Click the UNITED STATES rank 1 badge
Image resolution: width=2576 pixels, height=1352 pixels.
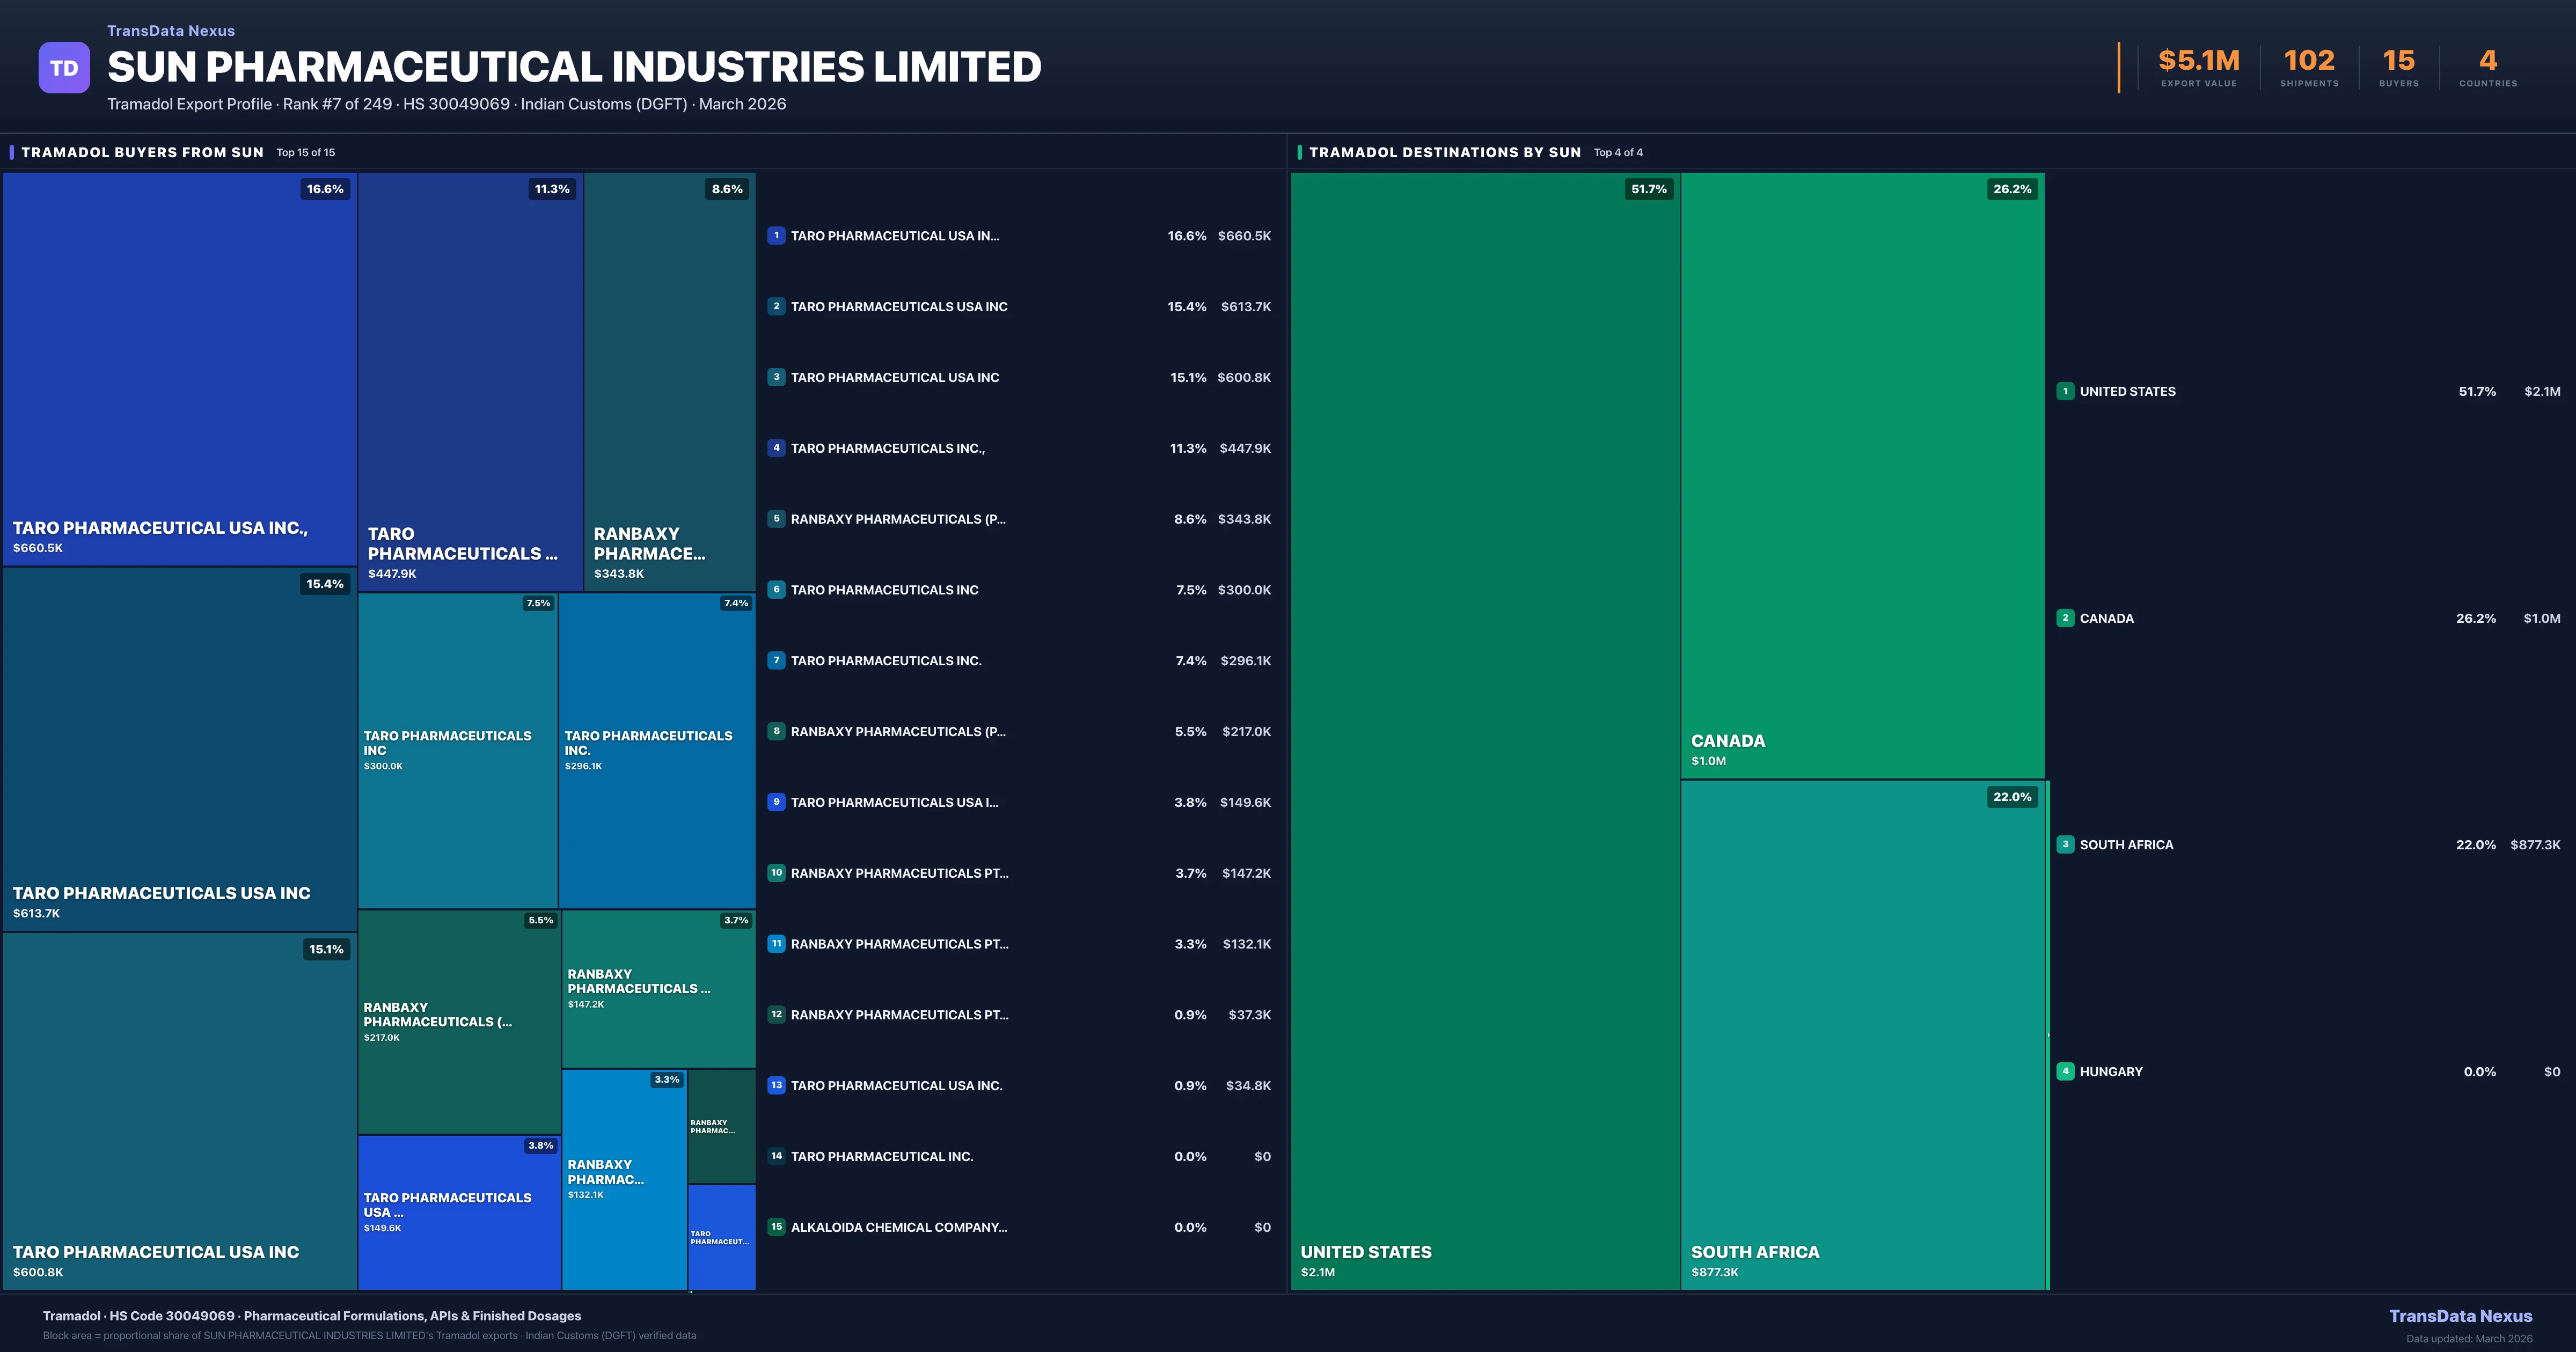click(2065, 392)
